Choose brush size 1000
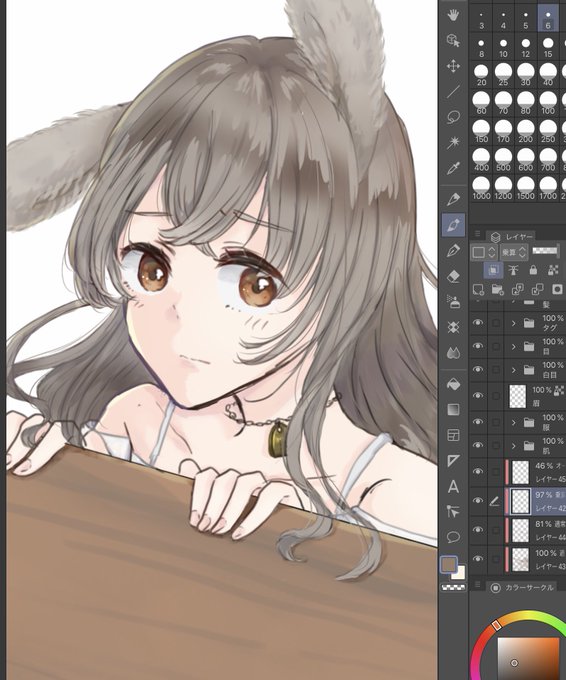 click(481, 189)
